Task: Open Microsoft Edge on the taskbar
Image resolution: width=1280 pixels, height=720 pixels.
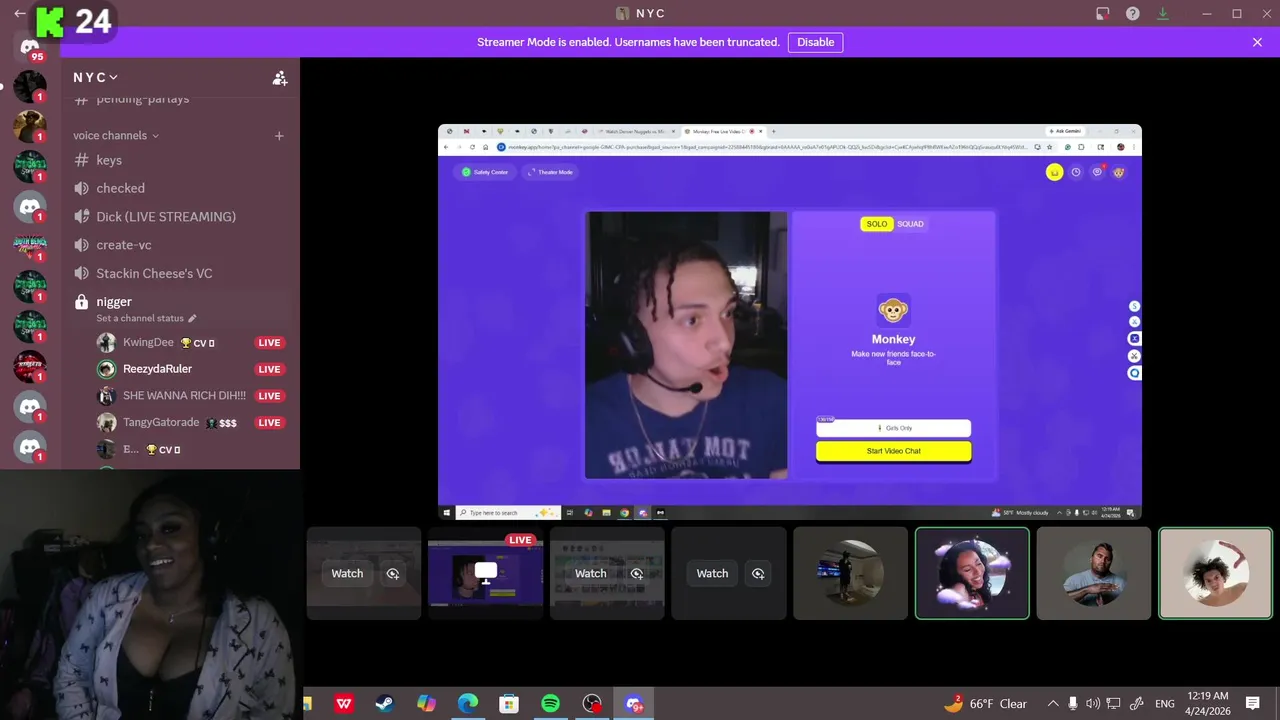Action: pos(468,704)
